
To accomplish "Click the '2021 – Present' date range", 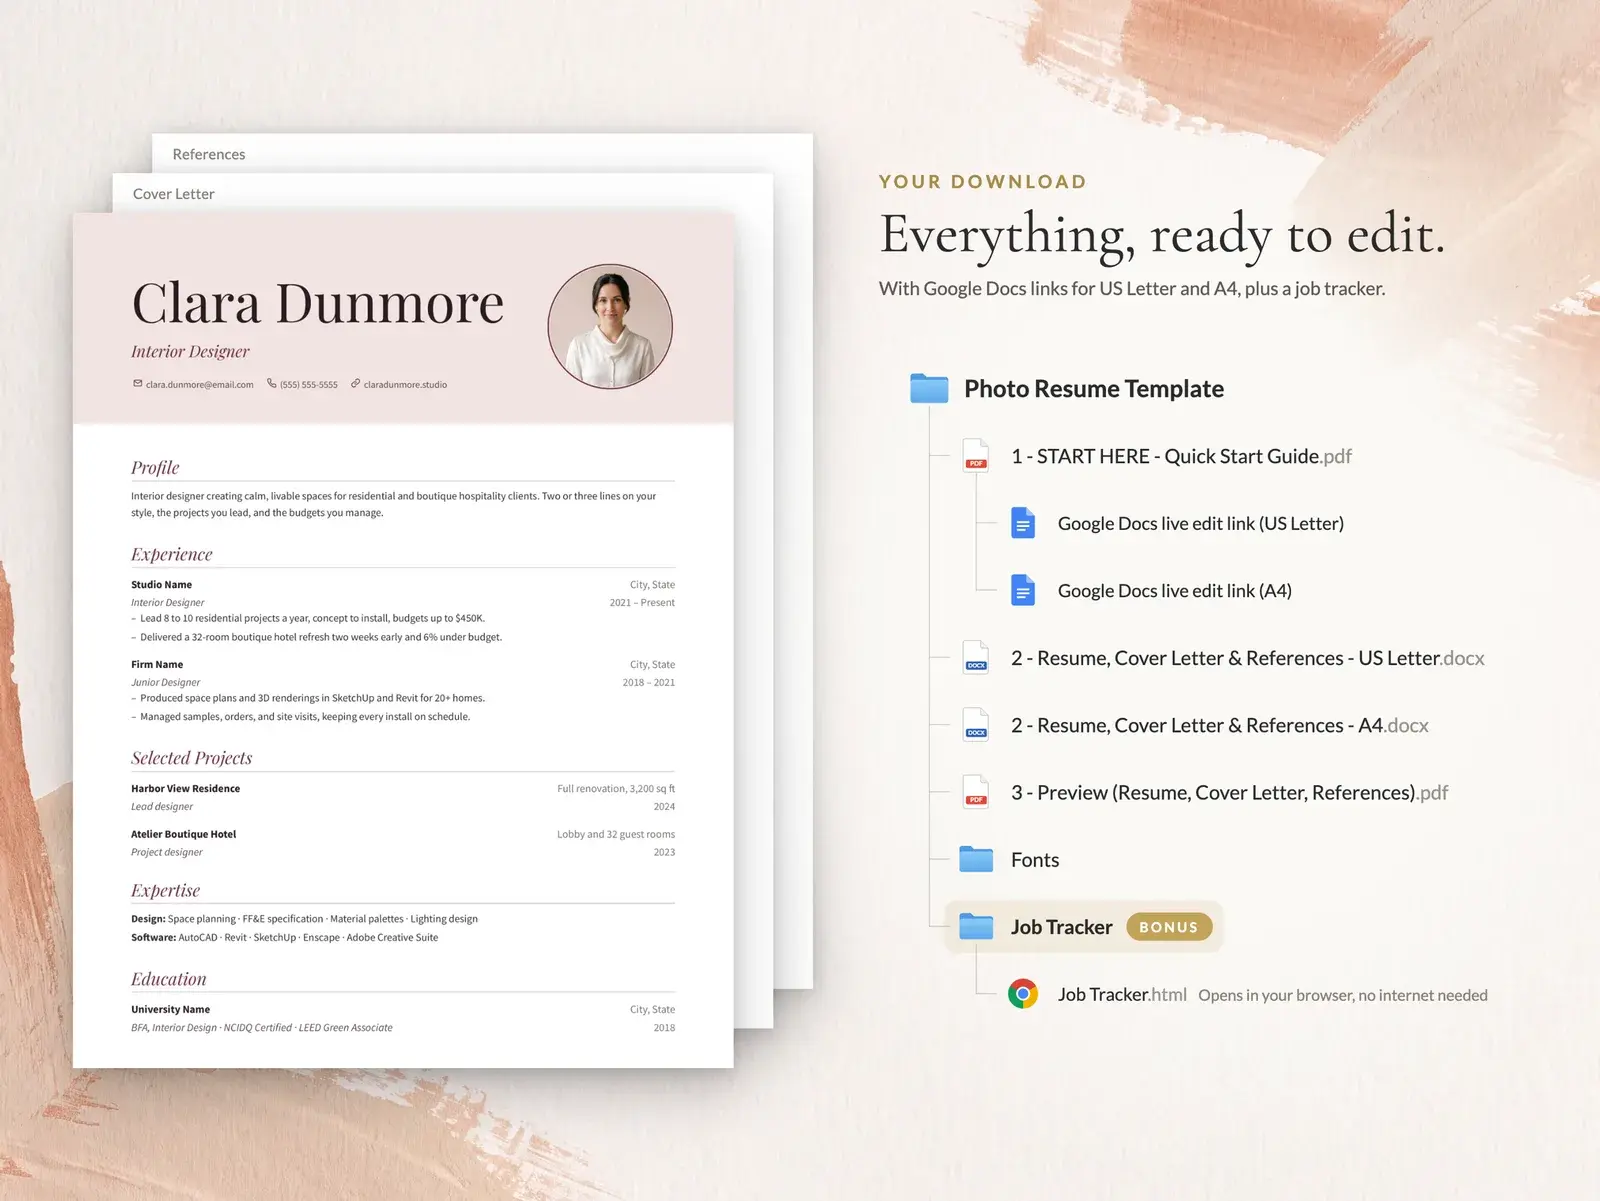I will [x=642, y=603].
